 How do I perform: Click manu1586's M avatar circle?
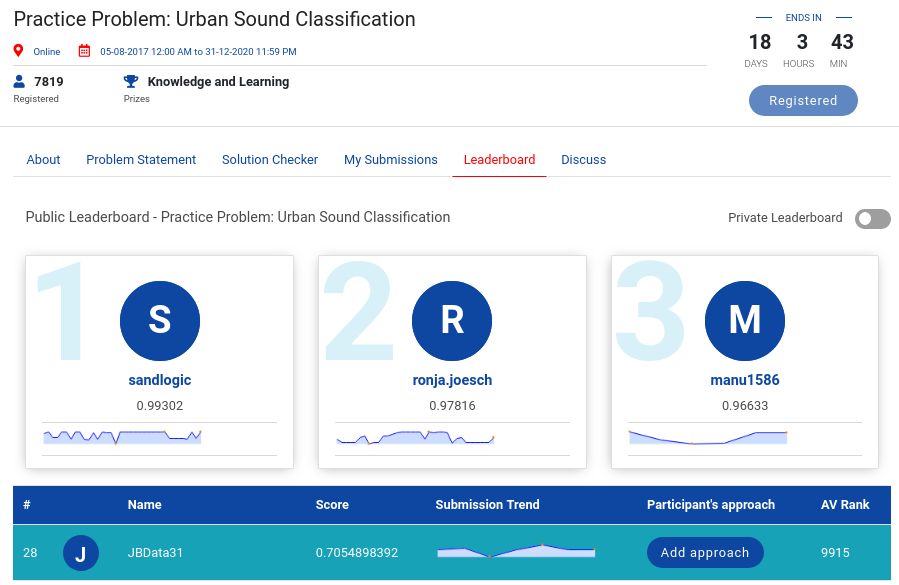coord(745,319)
